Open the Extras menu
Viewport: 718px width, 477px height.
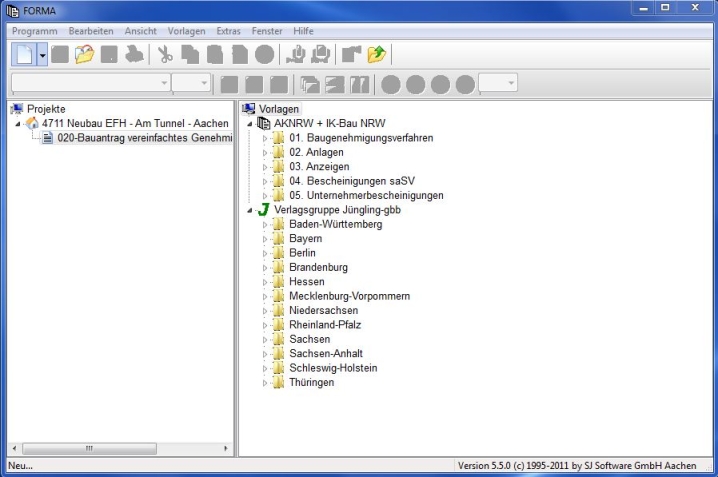point(228,31)
